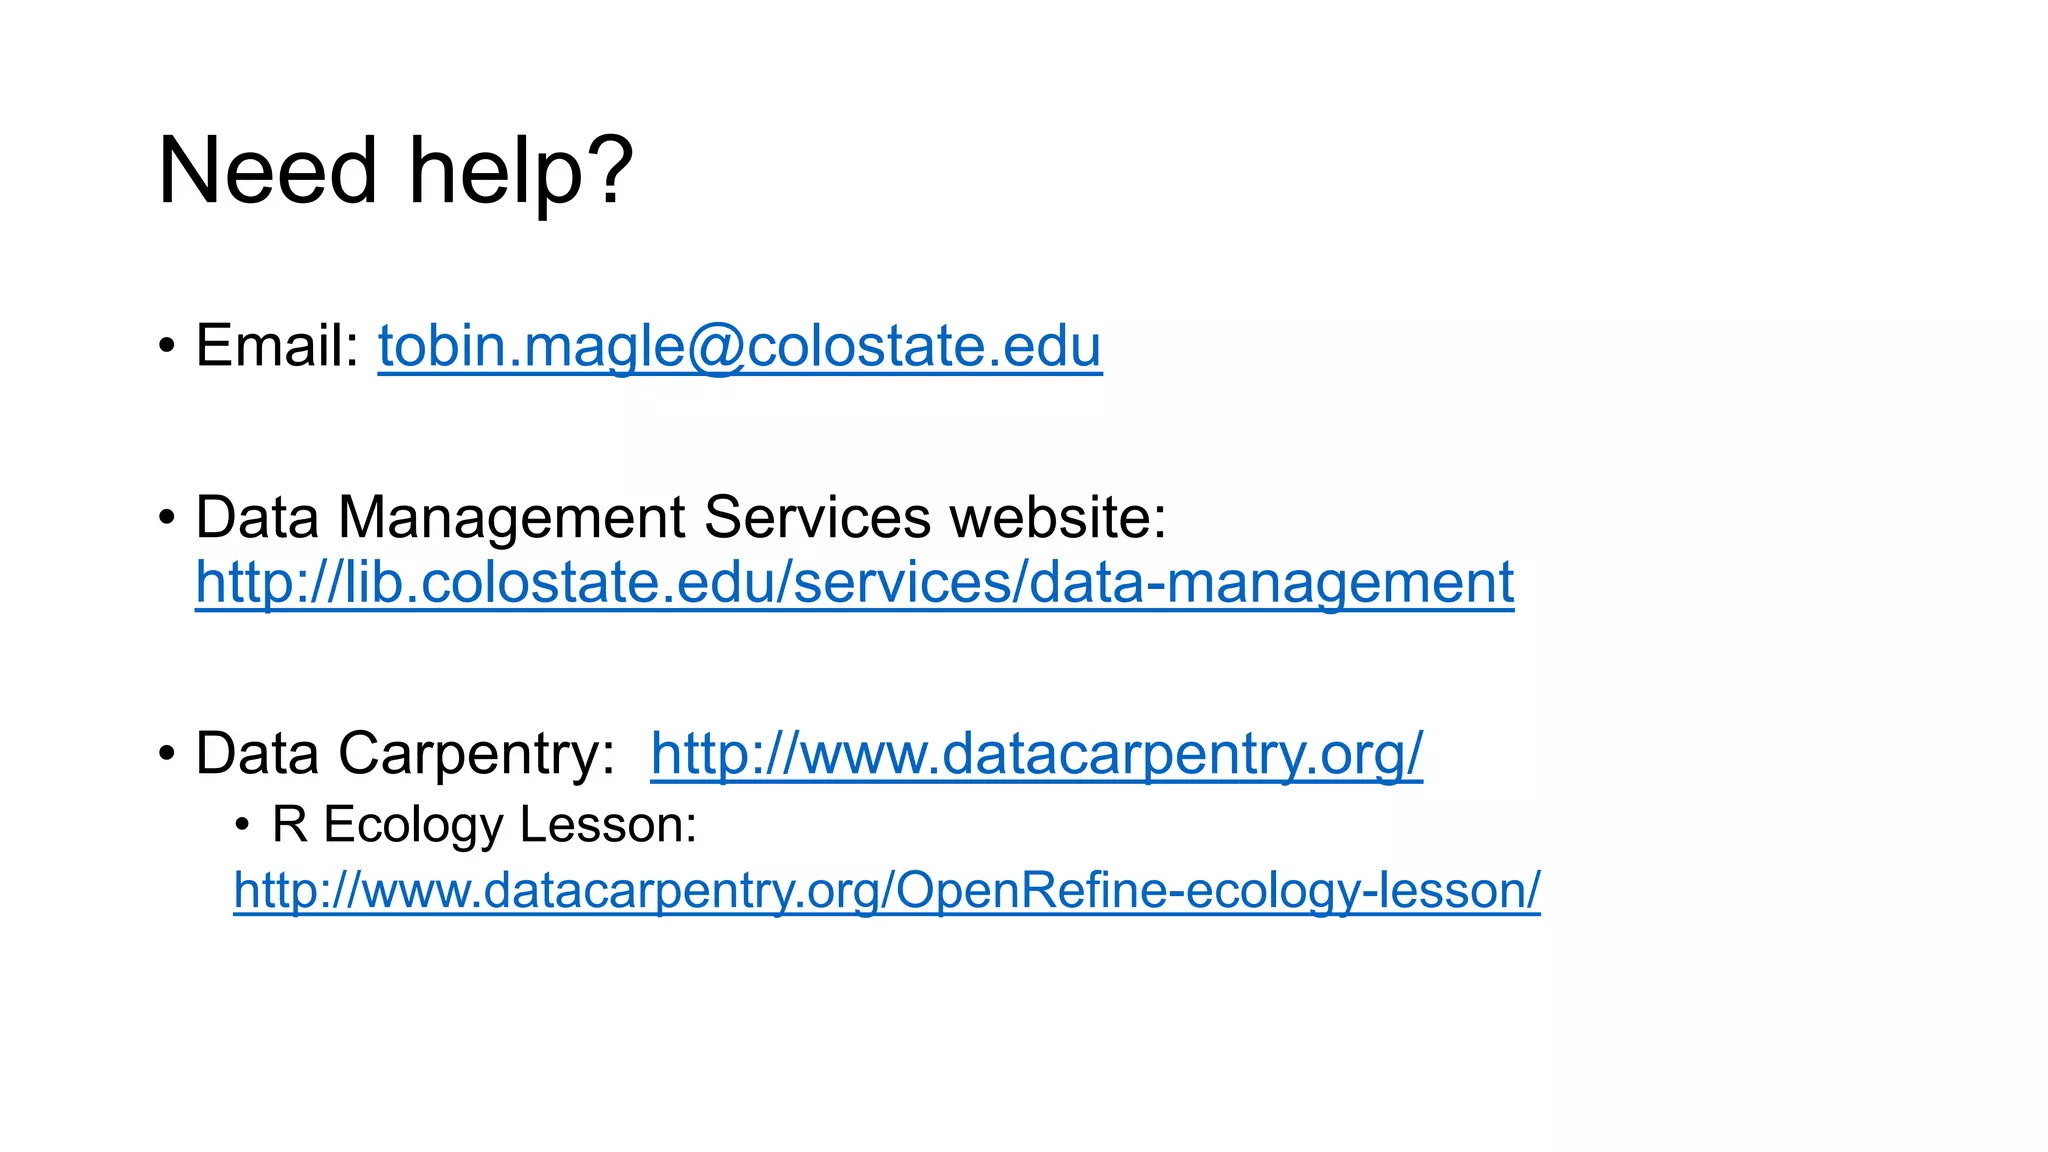Click the word 'help?' in the title
This screenshot has height=1152, width=2048.
(x=521, y=172)
